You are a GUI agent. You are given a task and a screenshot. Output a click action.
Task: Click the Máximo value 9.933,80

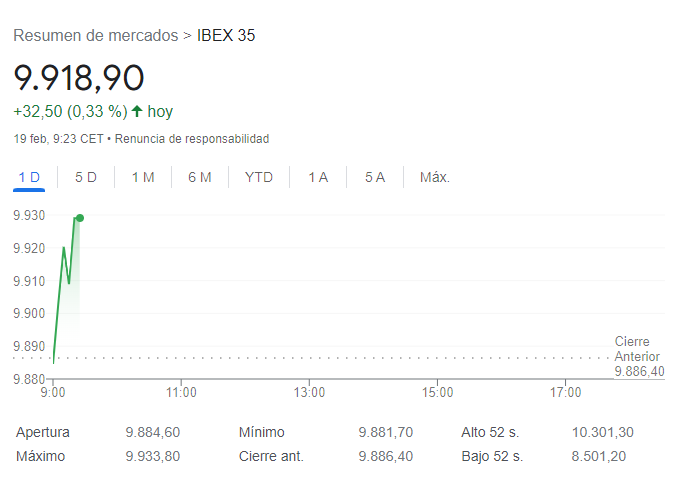tap(152, 456)
